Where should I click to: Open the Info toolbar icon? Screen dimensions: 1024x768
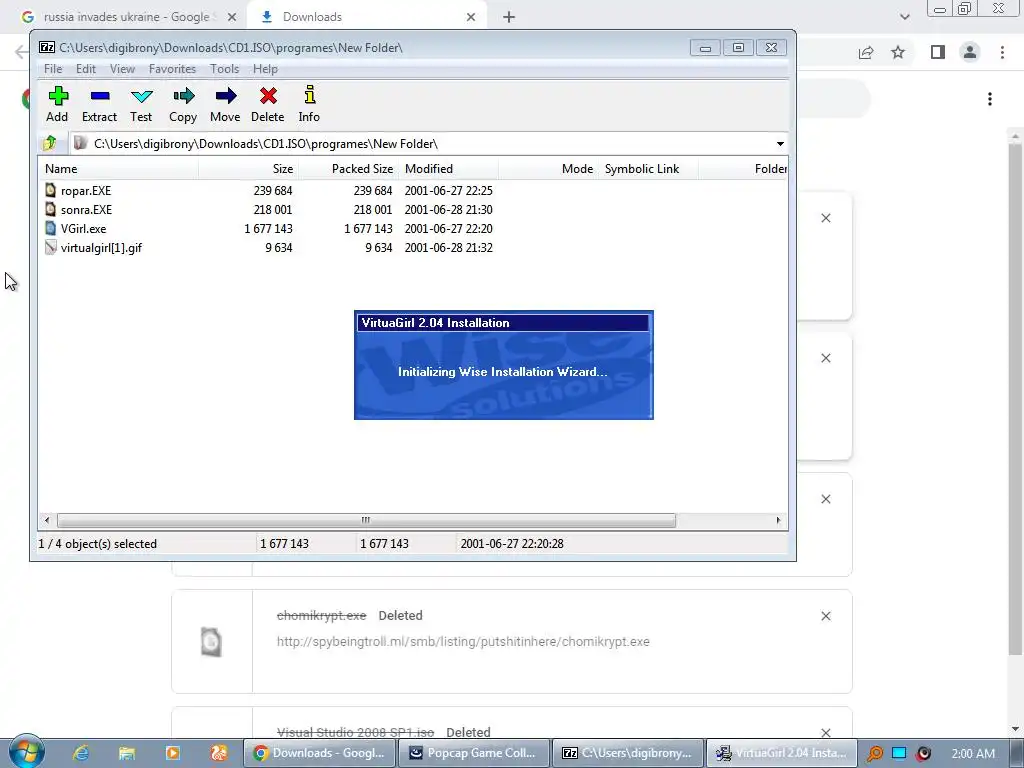pyautogui.click(x=310, y=95)
